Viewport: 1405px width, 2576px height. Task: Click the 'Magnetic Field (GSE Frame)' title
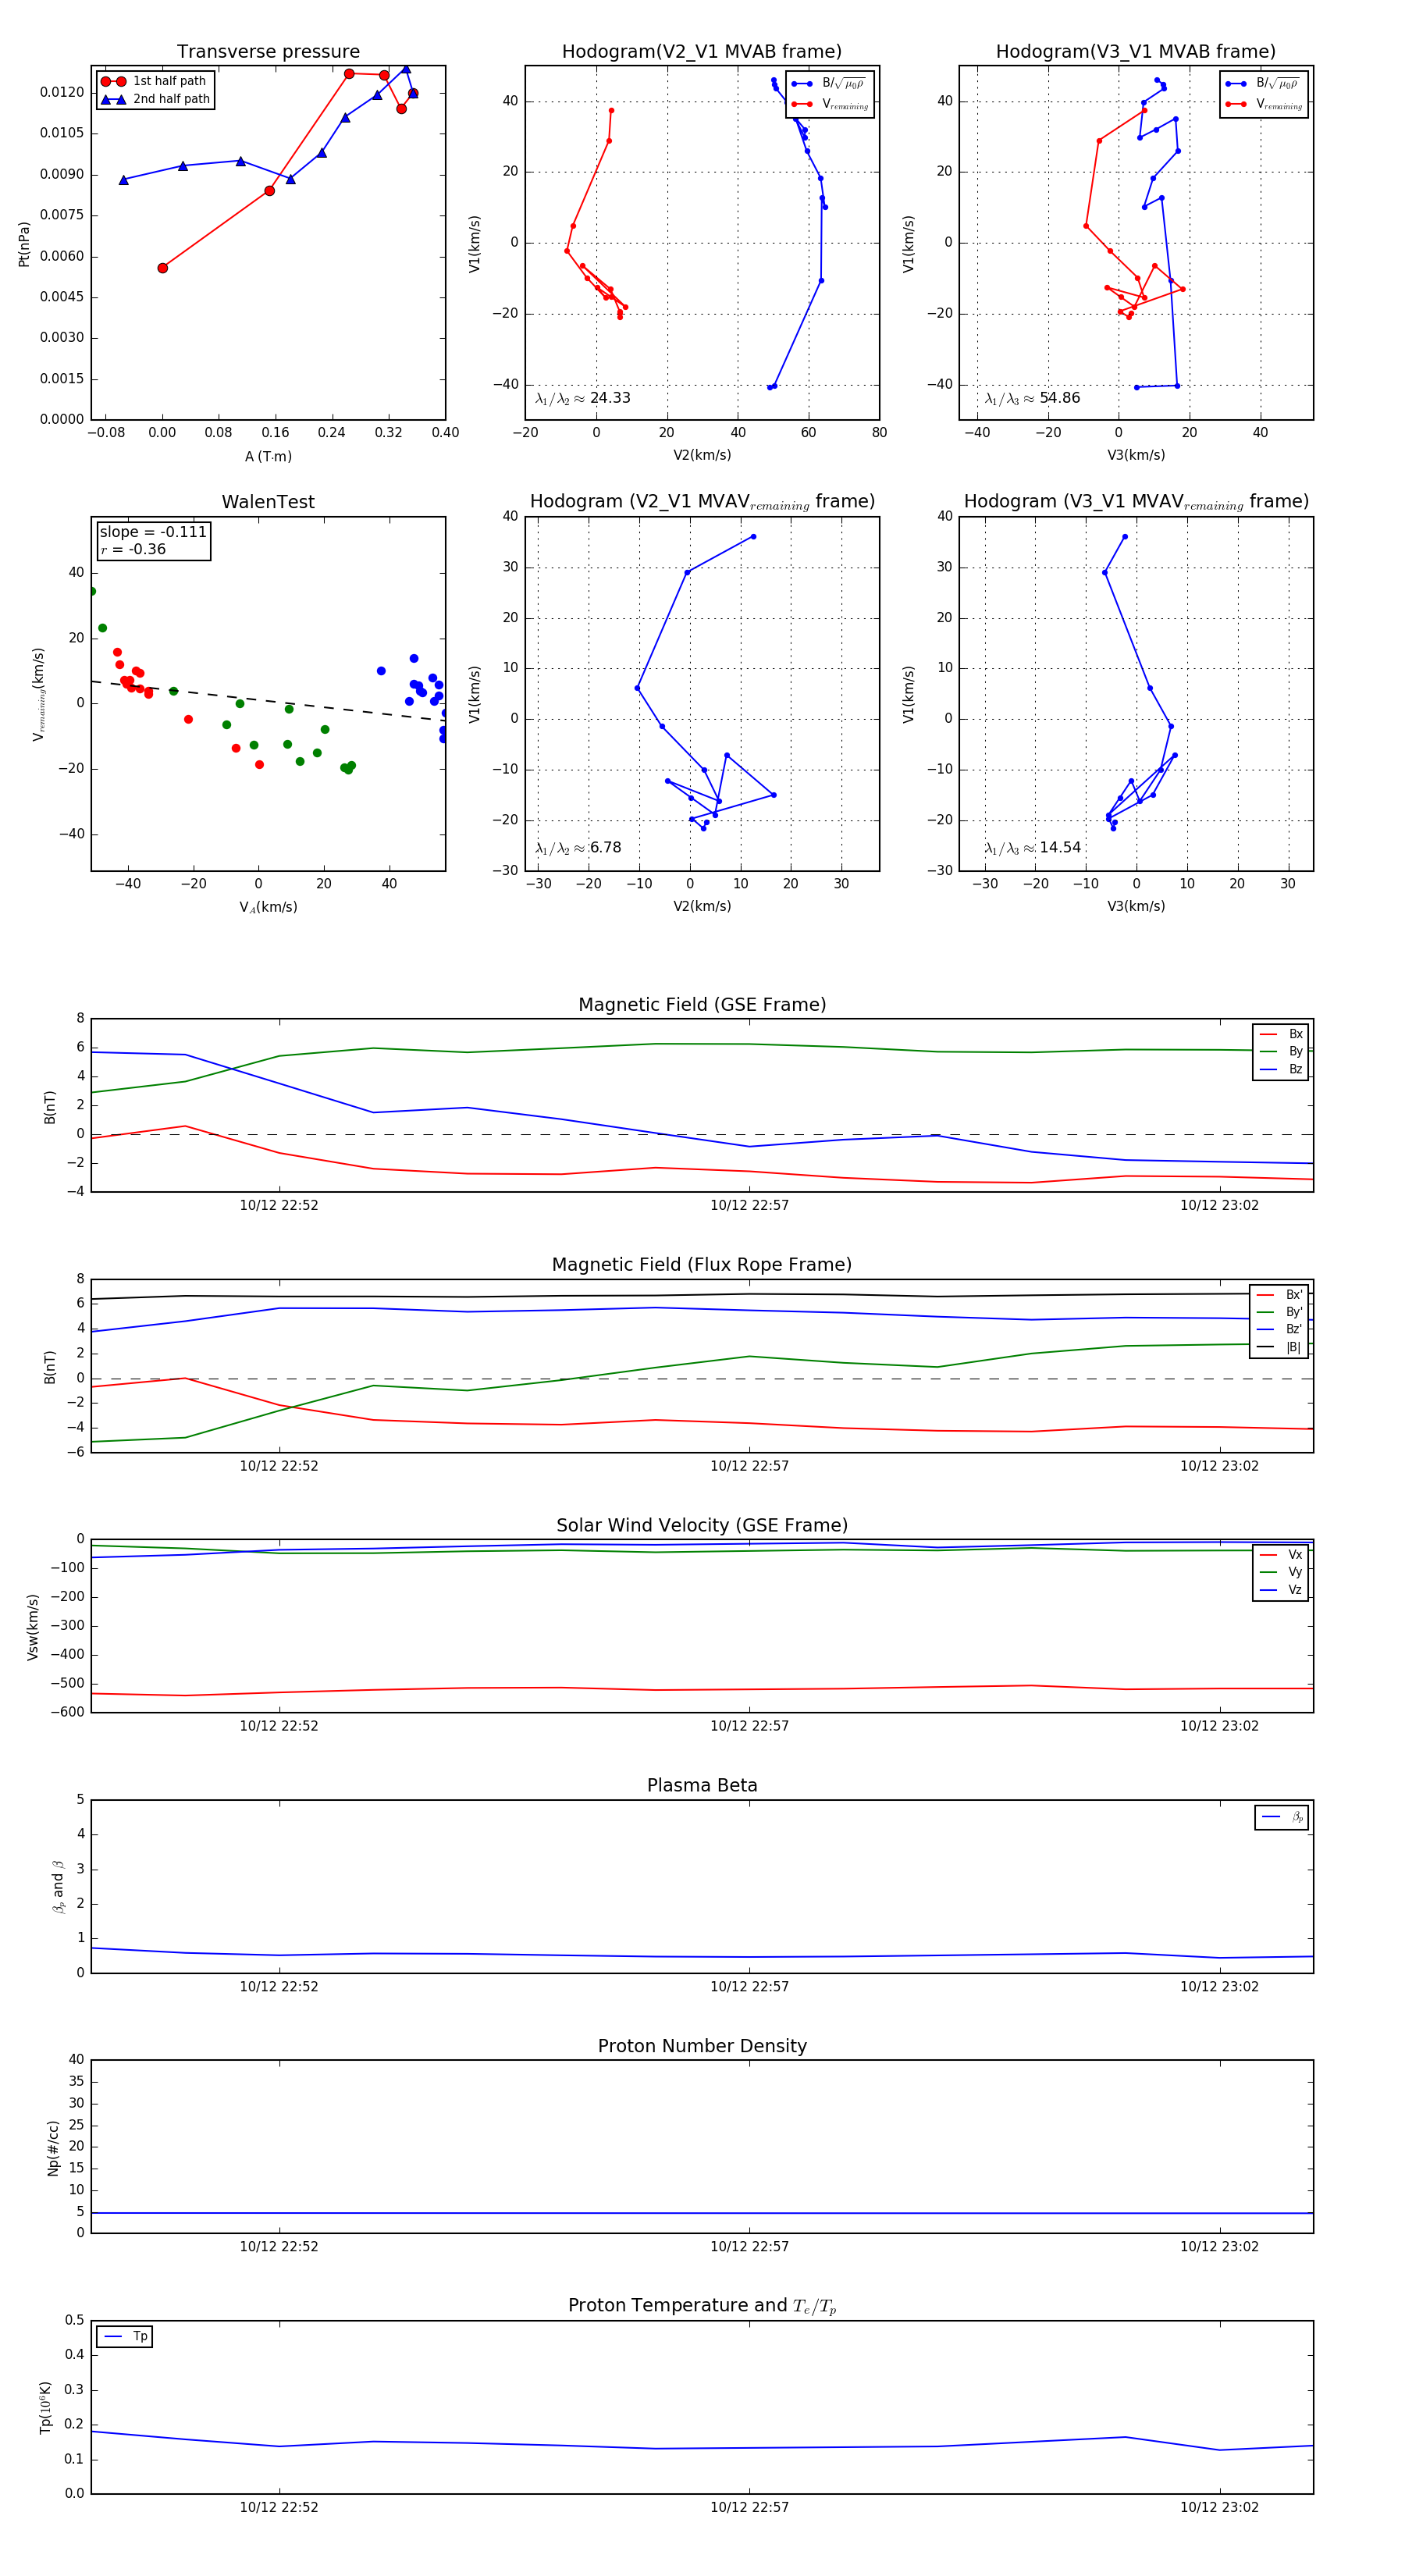(702, 1005)
